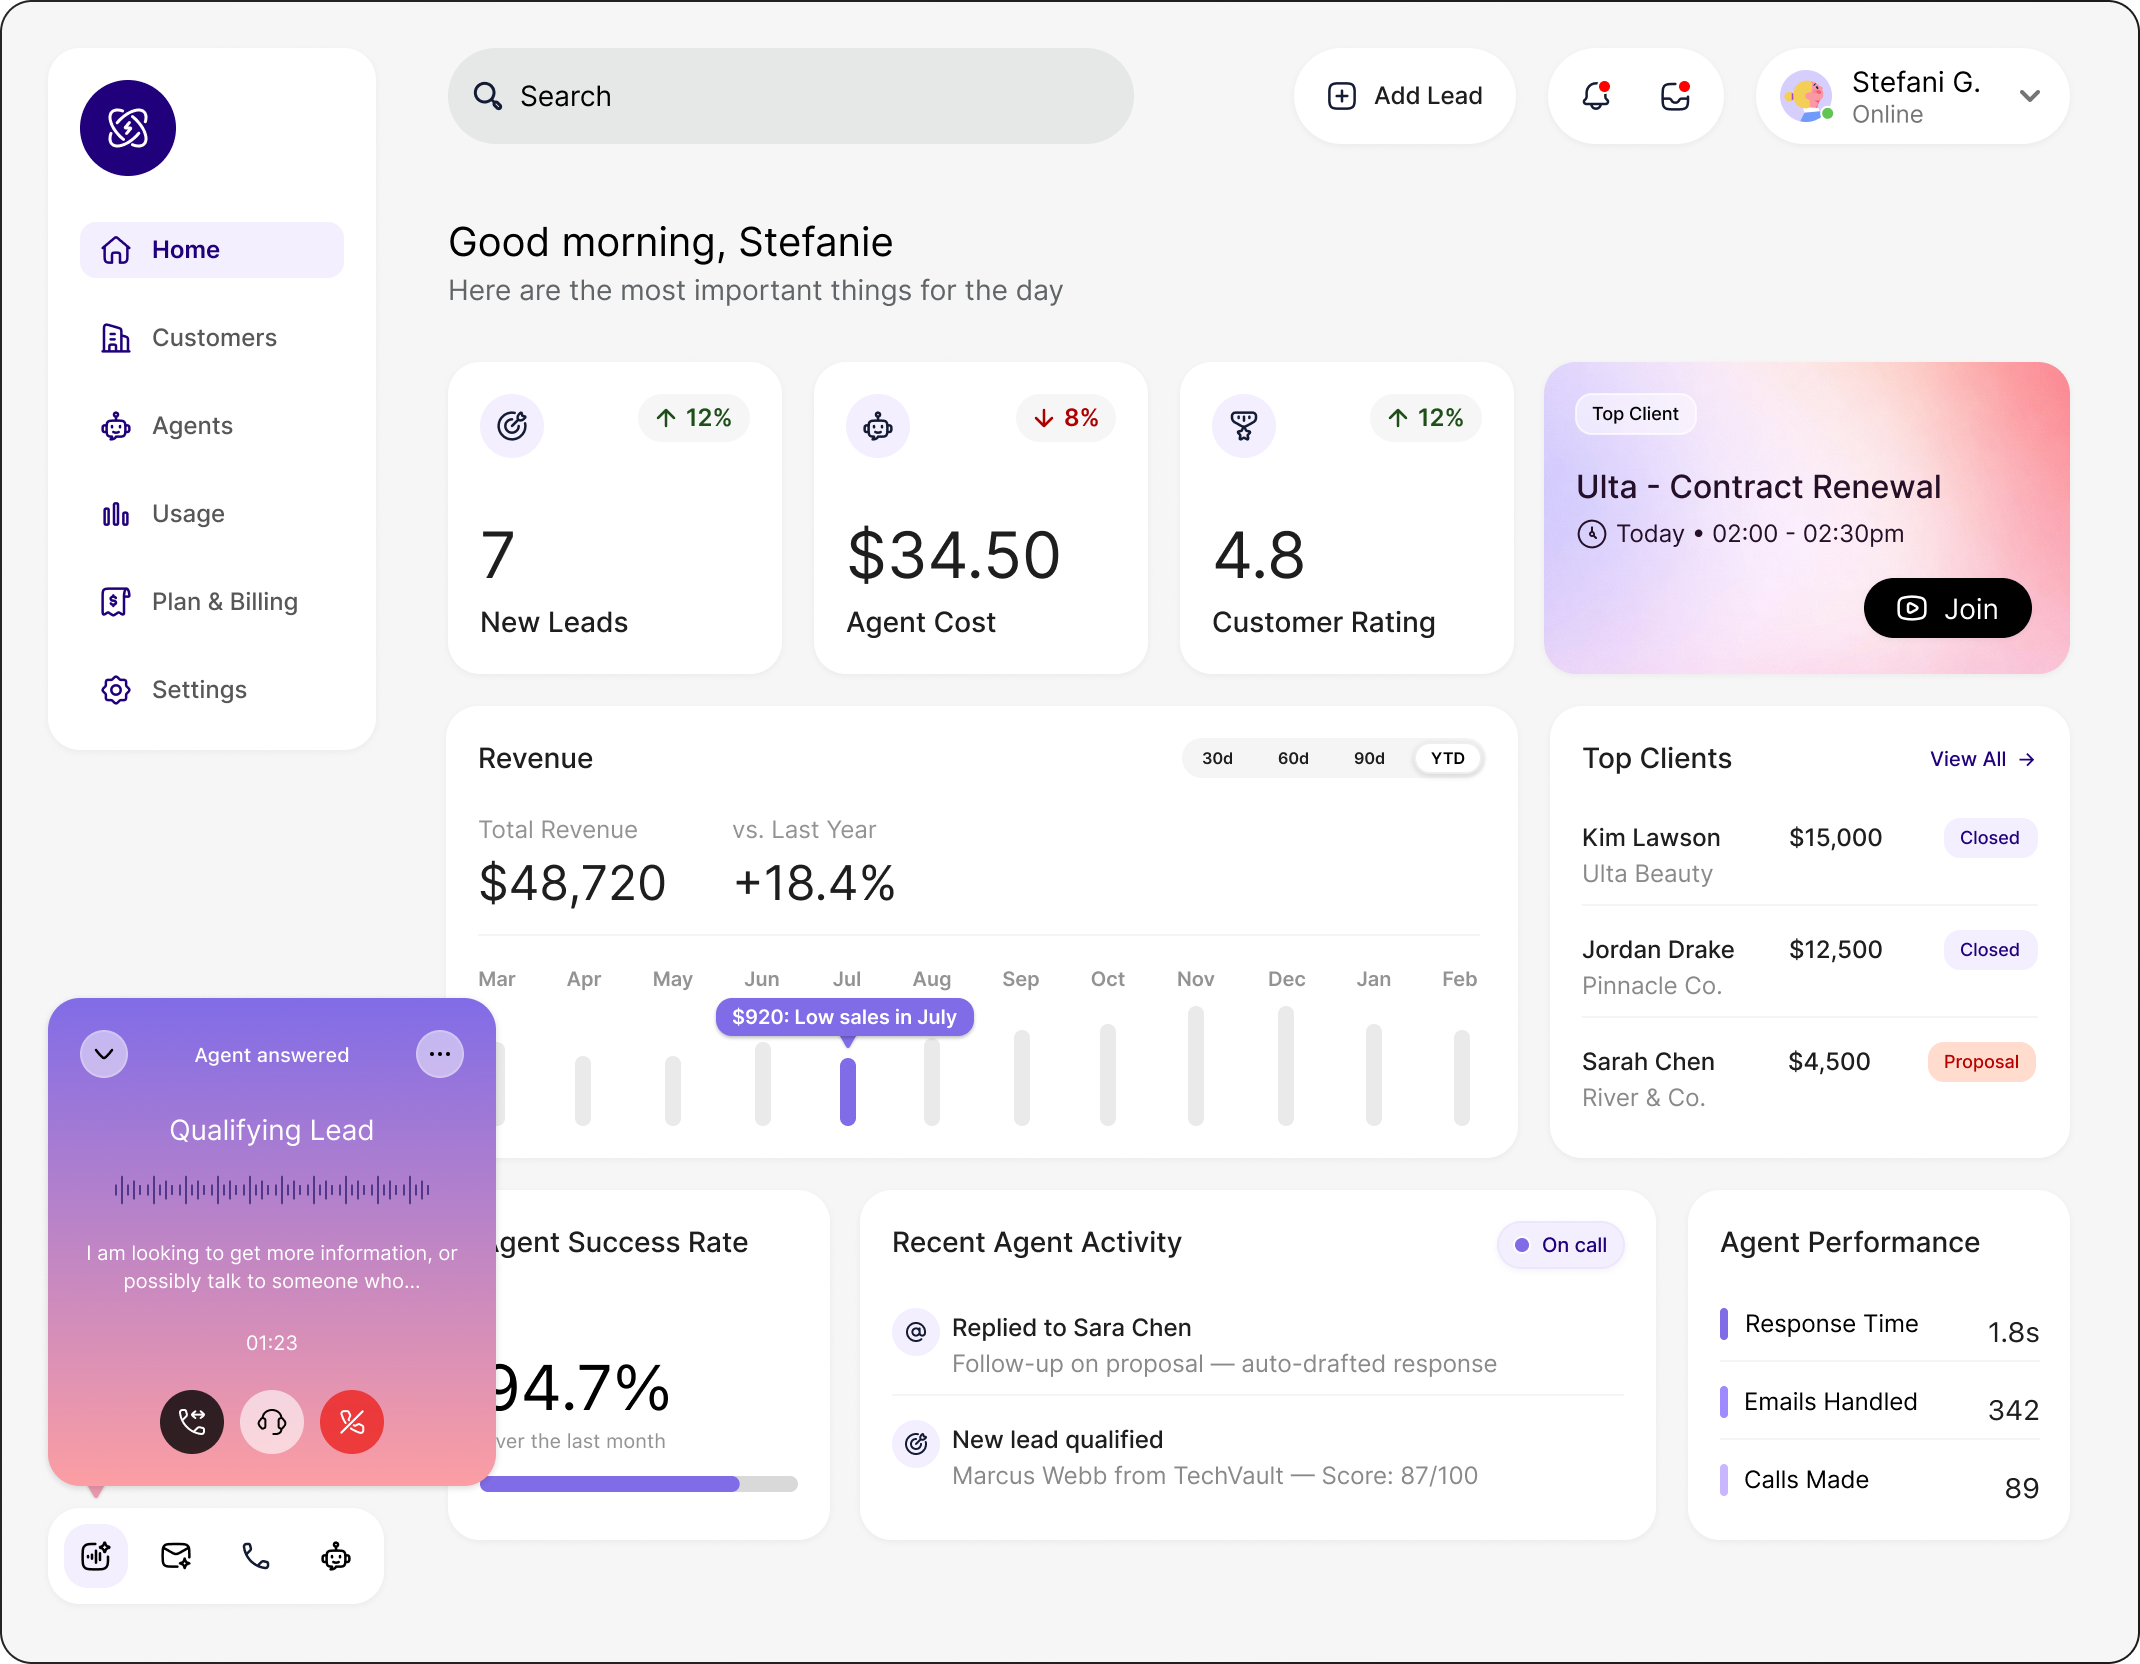Screen dimensions: 2140x1664
Task: Open the messages icon beside the bell
Action: pos(1675,95)
